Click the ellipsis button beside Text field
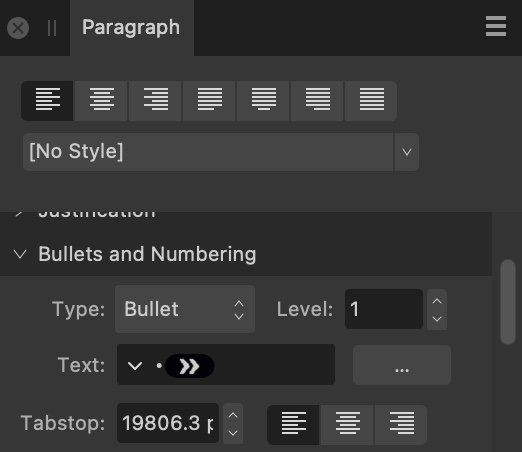Image resolution: width=522 pixels, height=452 pixels. pyautogui.click(x=402, y=365)
